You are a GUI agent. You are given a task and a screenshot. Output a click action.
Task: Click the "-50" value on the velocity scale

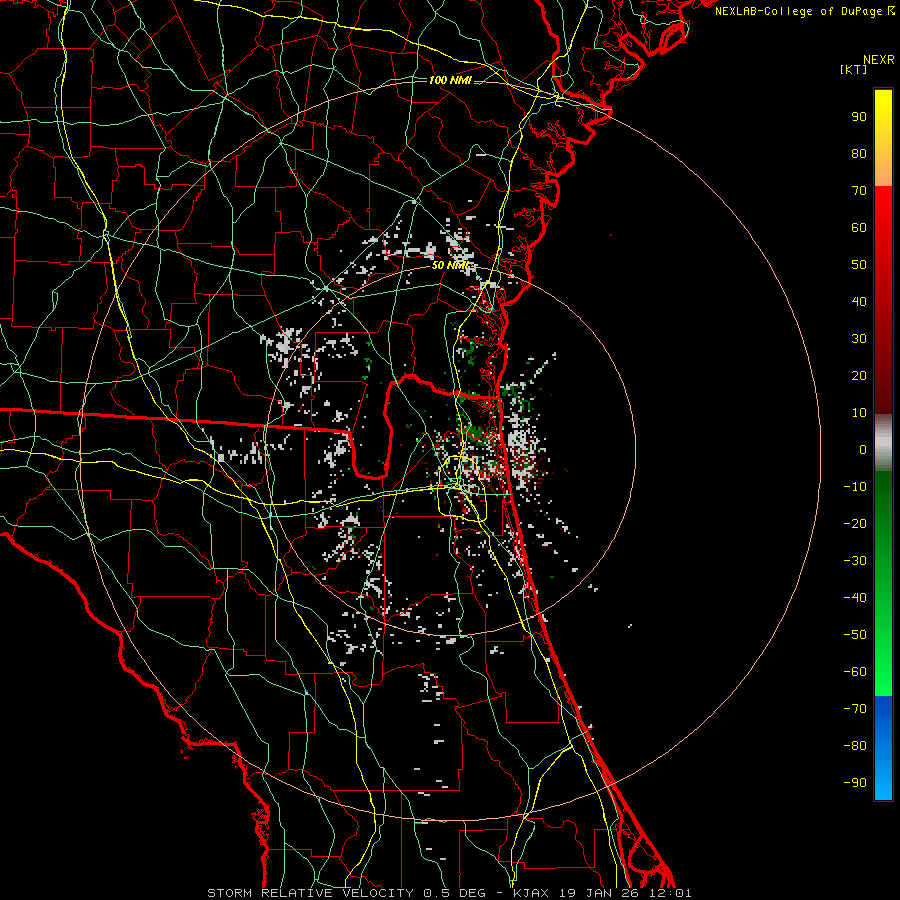tap(855, 635)
